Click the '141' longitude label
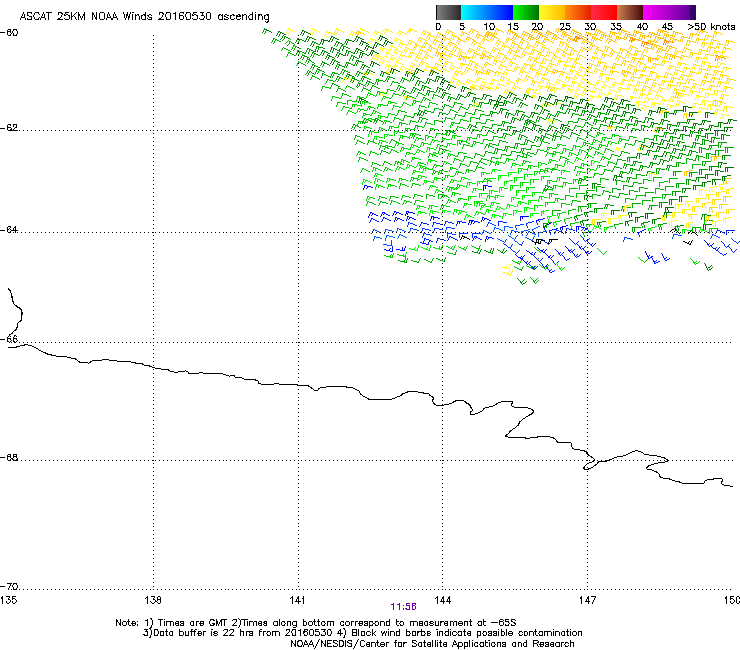Screen dimensions: 740x650 point(298,600)
